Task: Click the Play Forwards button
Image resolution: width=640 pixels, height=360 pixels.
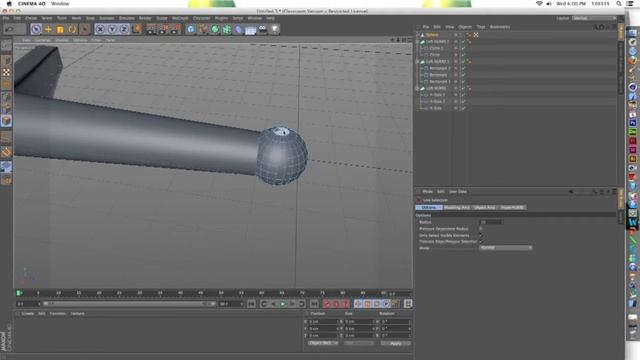Action: point(282,304)
